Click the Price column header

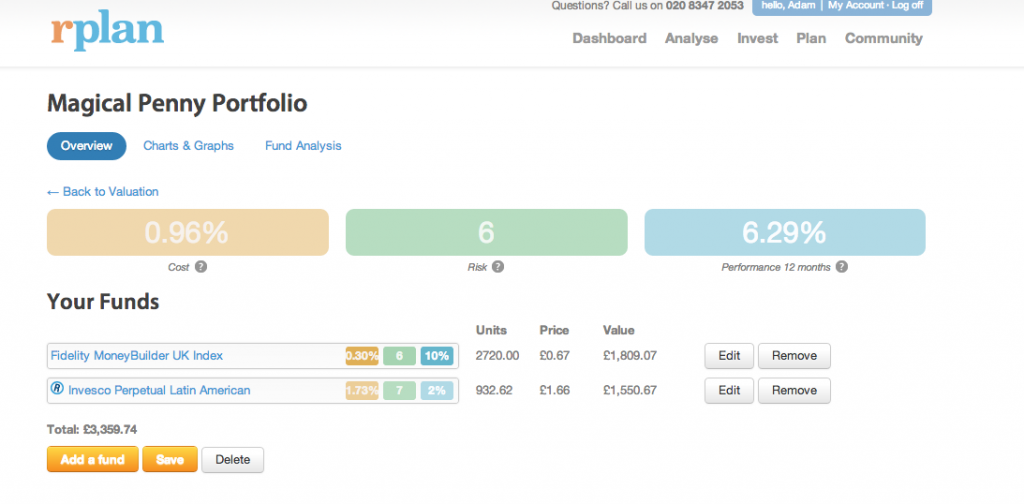pos(554,330)
